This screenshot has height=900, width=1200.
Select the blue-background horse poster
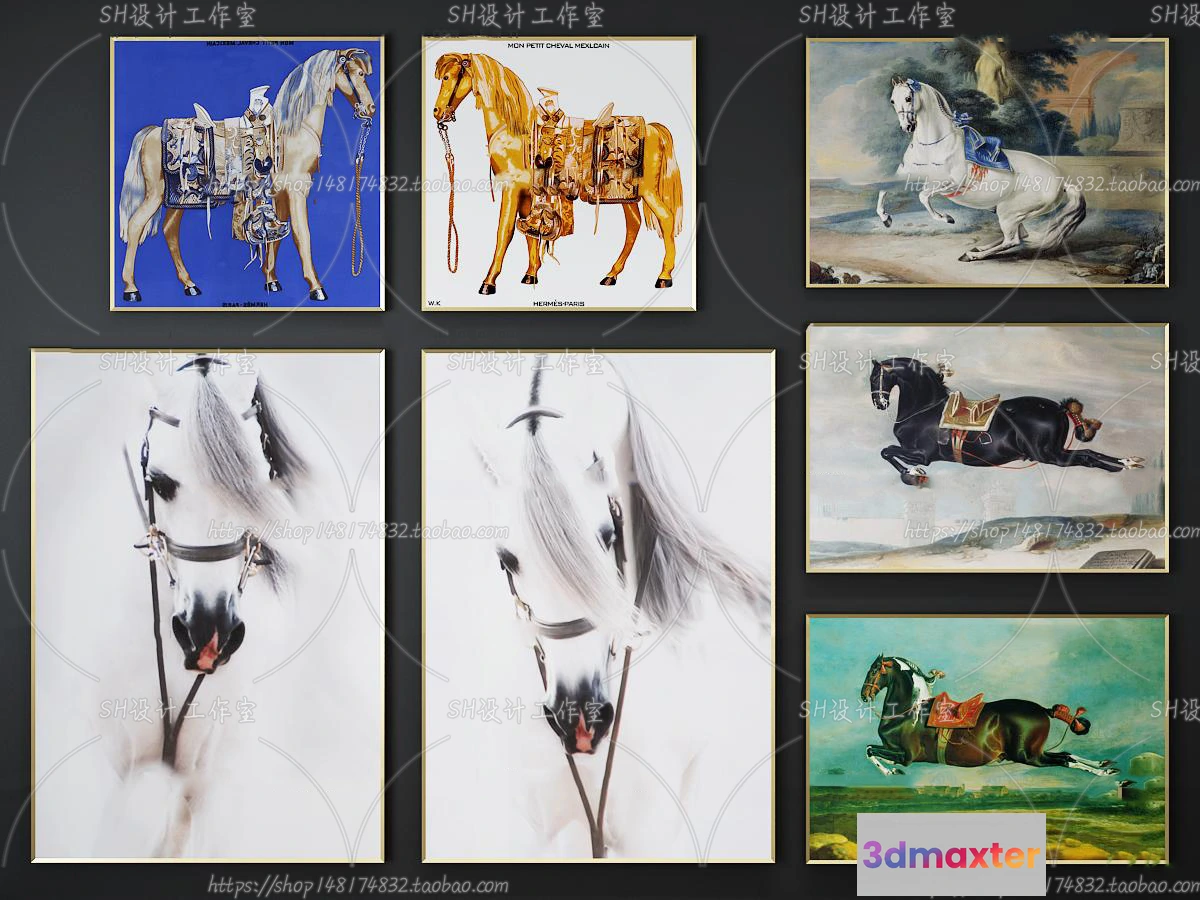(x=246, y=173)
